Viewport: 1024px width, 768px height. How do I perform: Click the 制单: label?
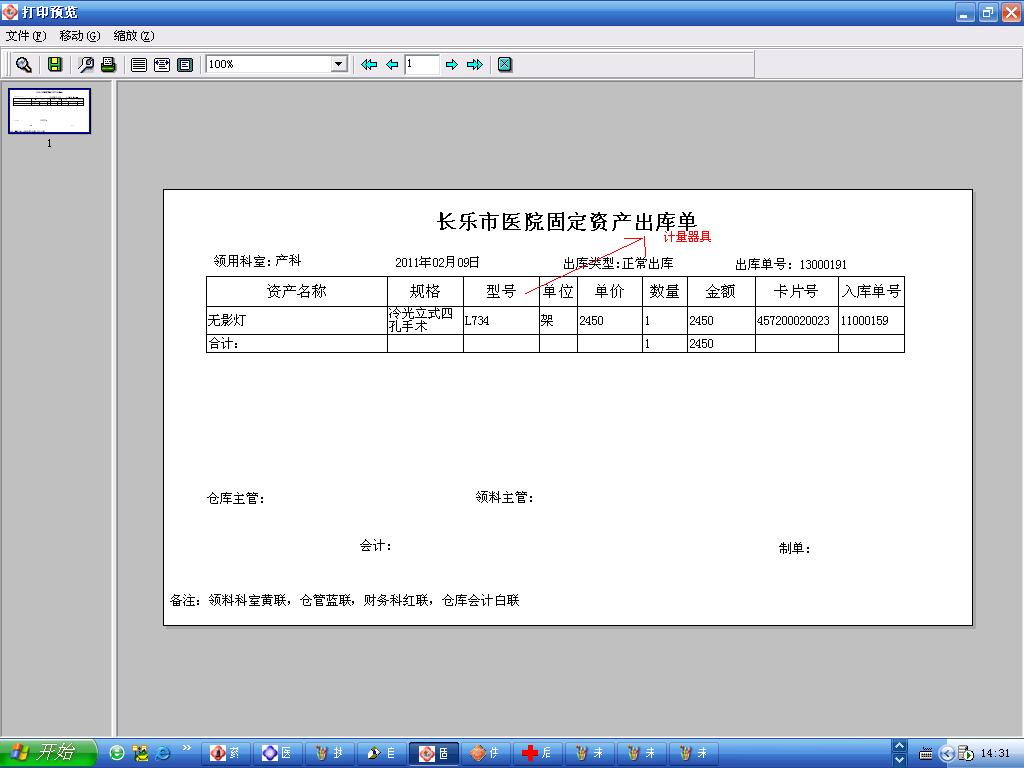pos(794,549)
